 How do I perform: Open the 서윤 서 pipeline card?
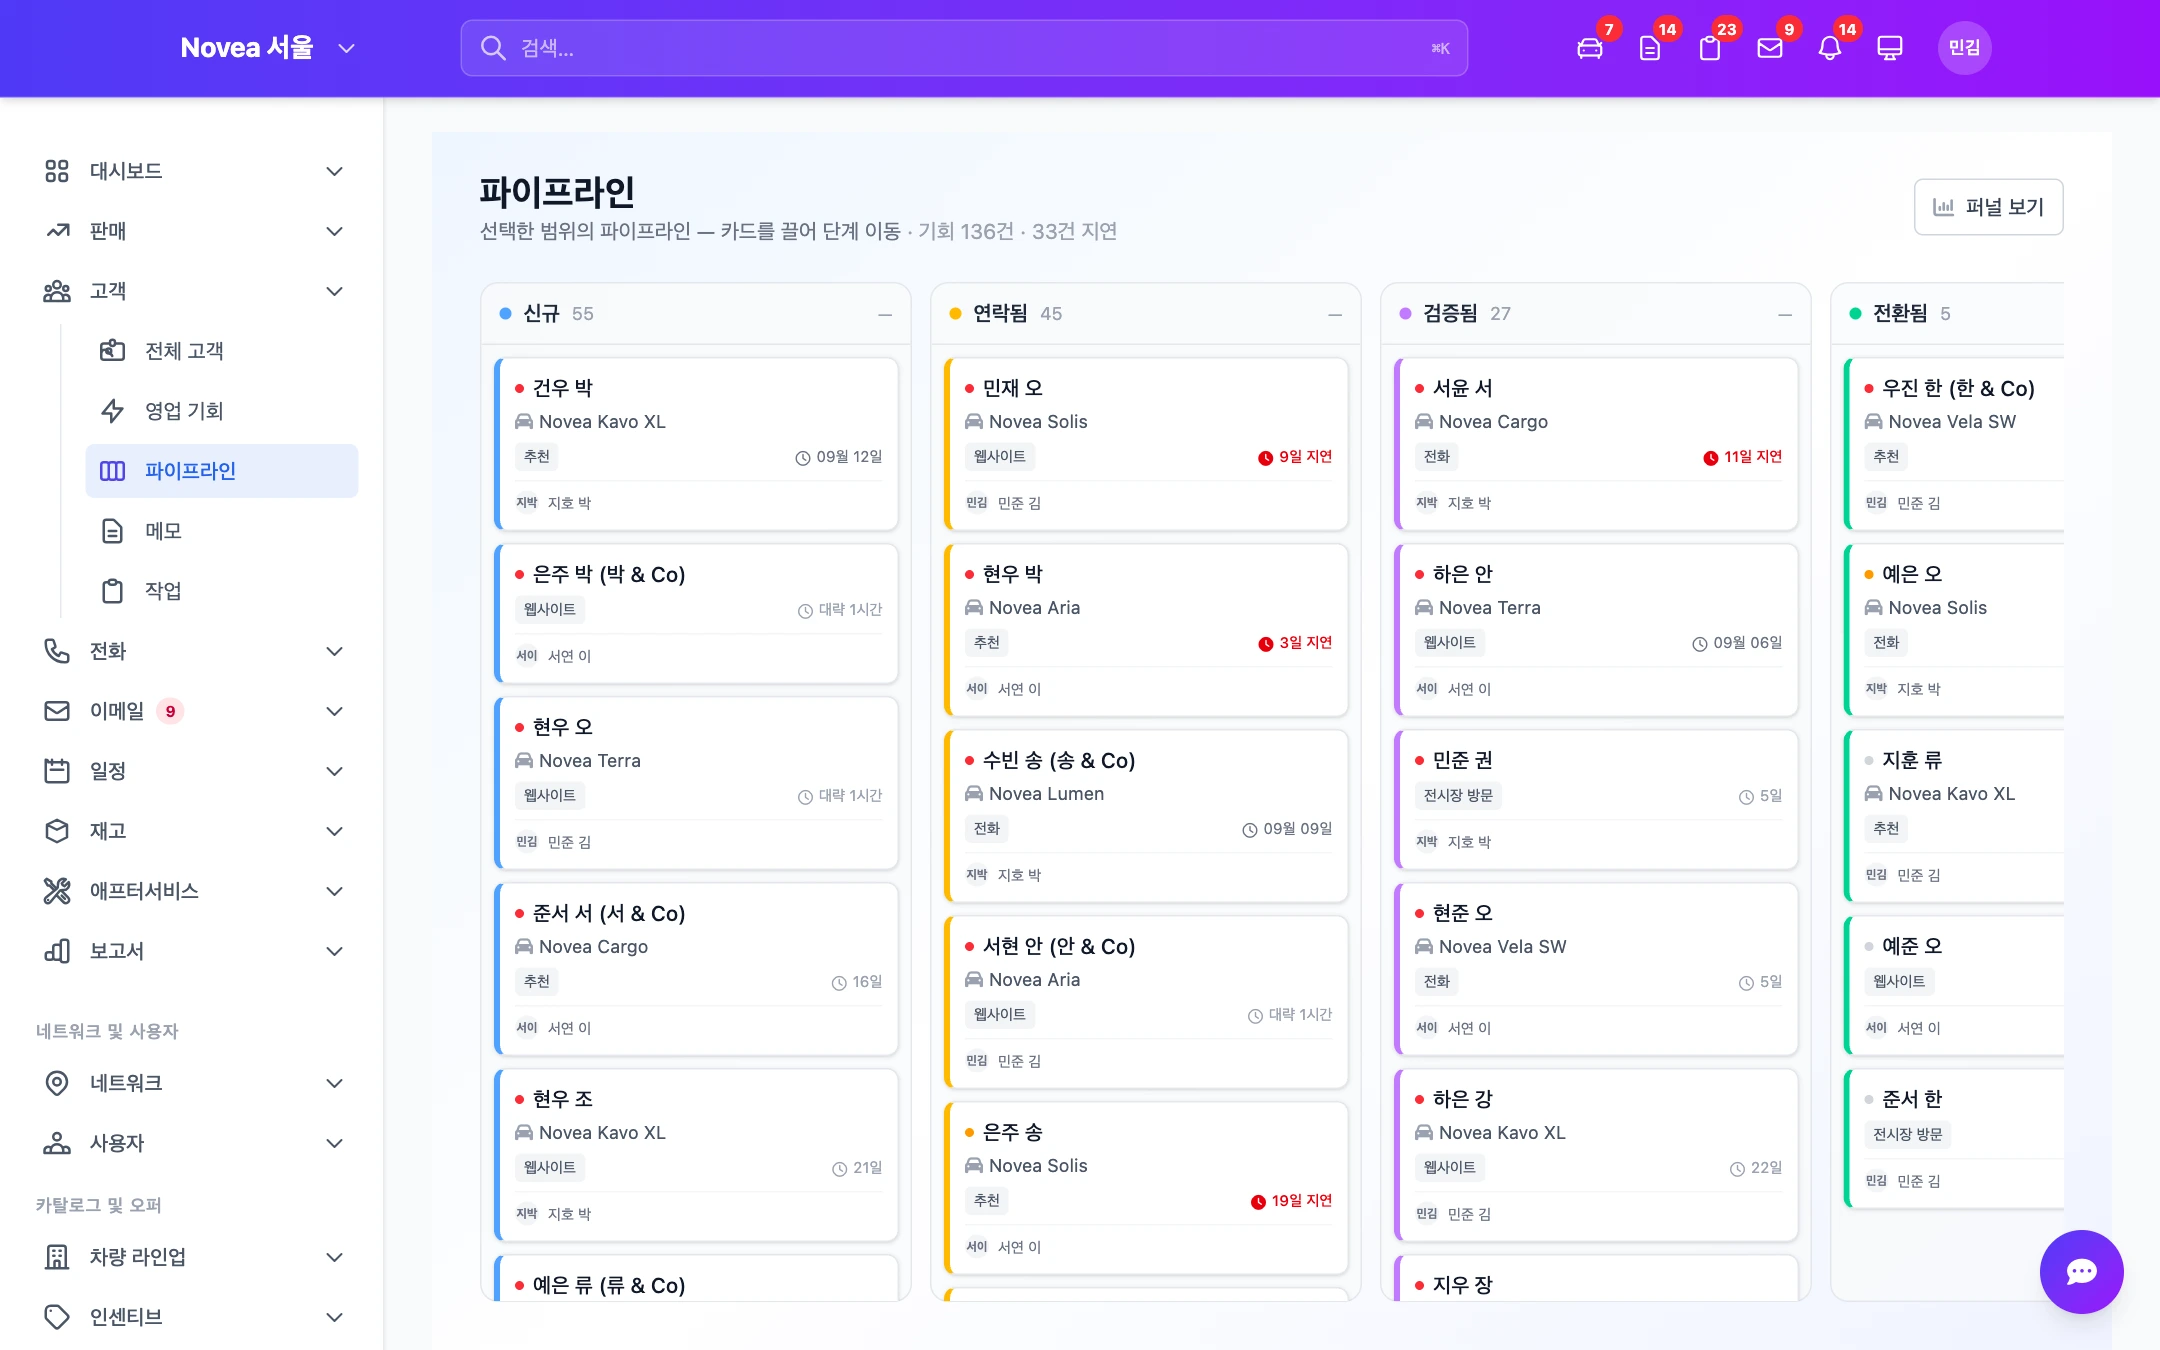1596,444
